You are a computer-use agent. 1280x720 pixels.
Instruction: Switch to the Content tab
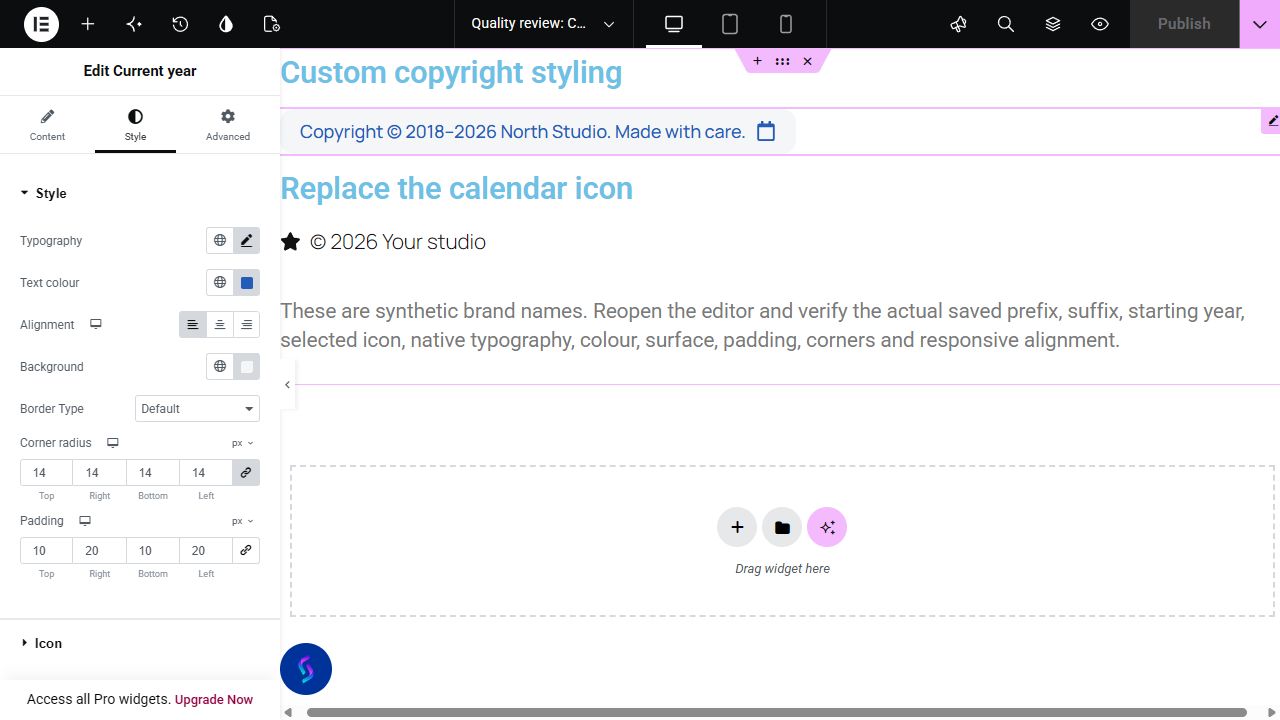click(x=47, y=125)
